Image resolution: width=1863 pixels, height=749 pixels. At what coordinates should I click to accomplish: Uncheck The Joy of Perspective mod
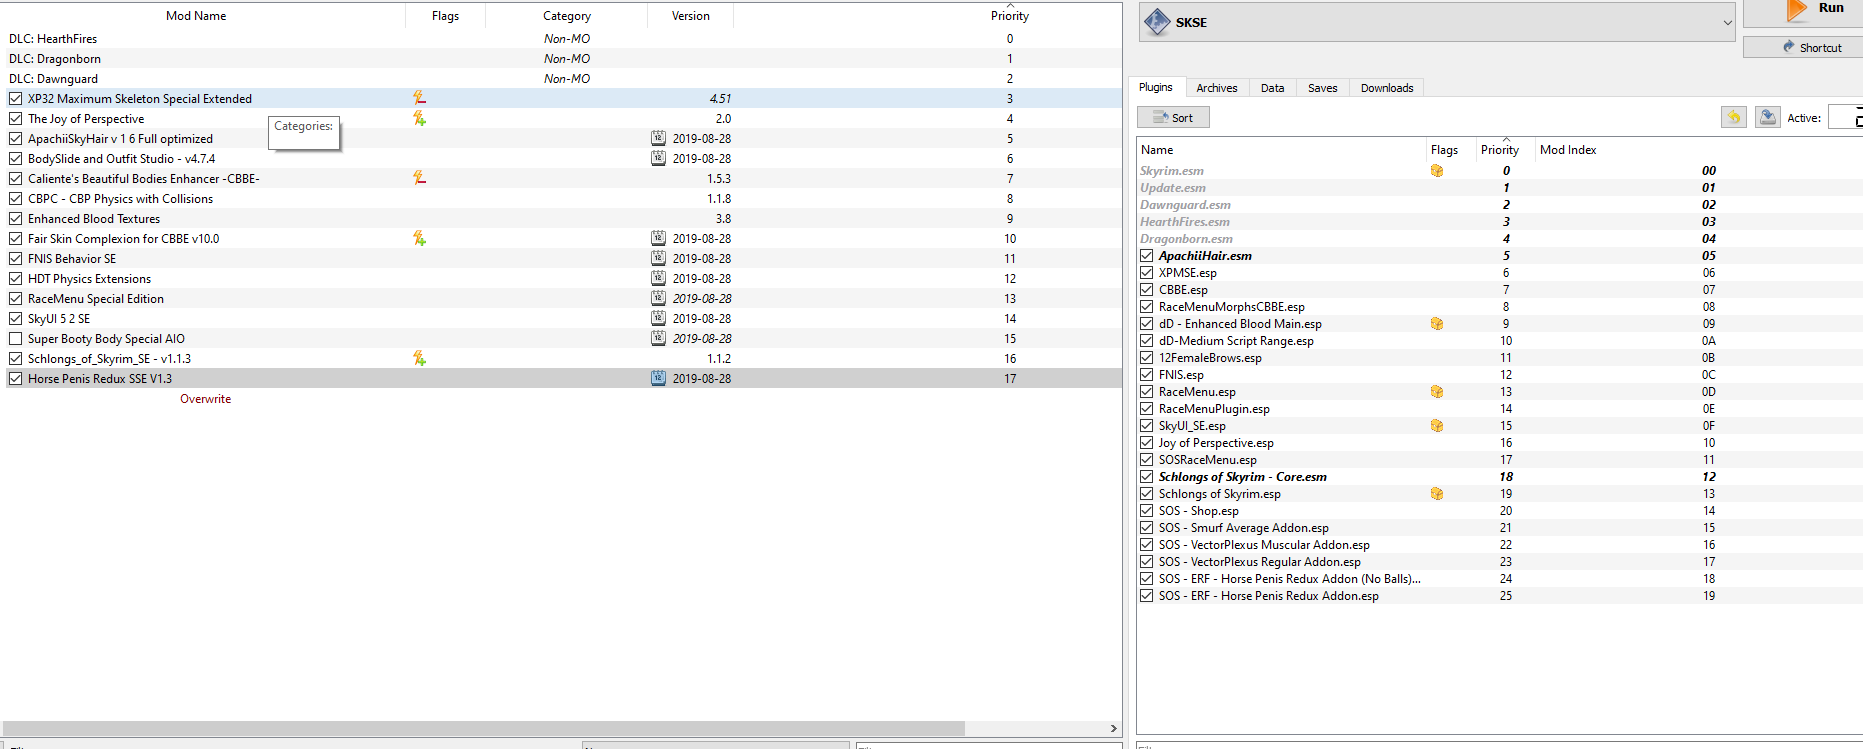(16, 118)
